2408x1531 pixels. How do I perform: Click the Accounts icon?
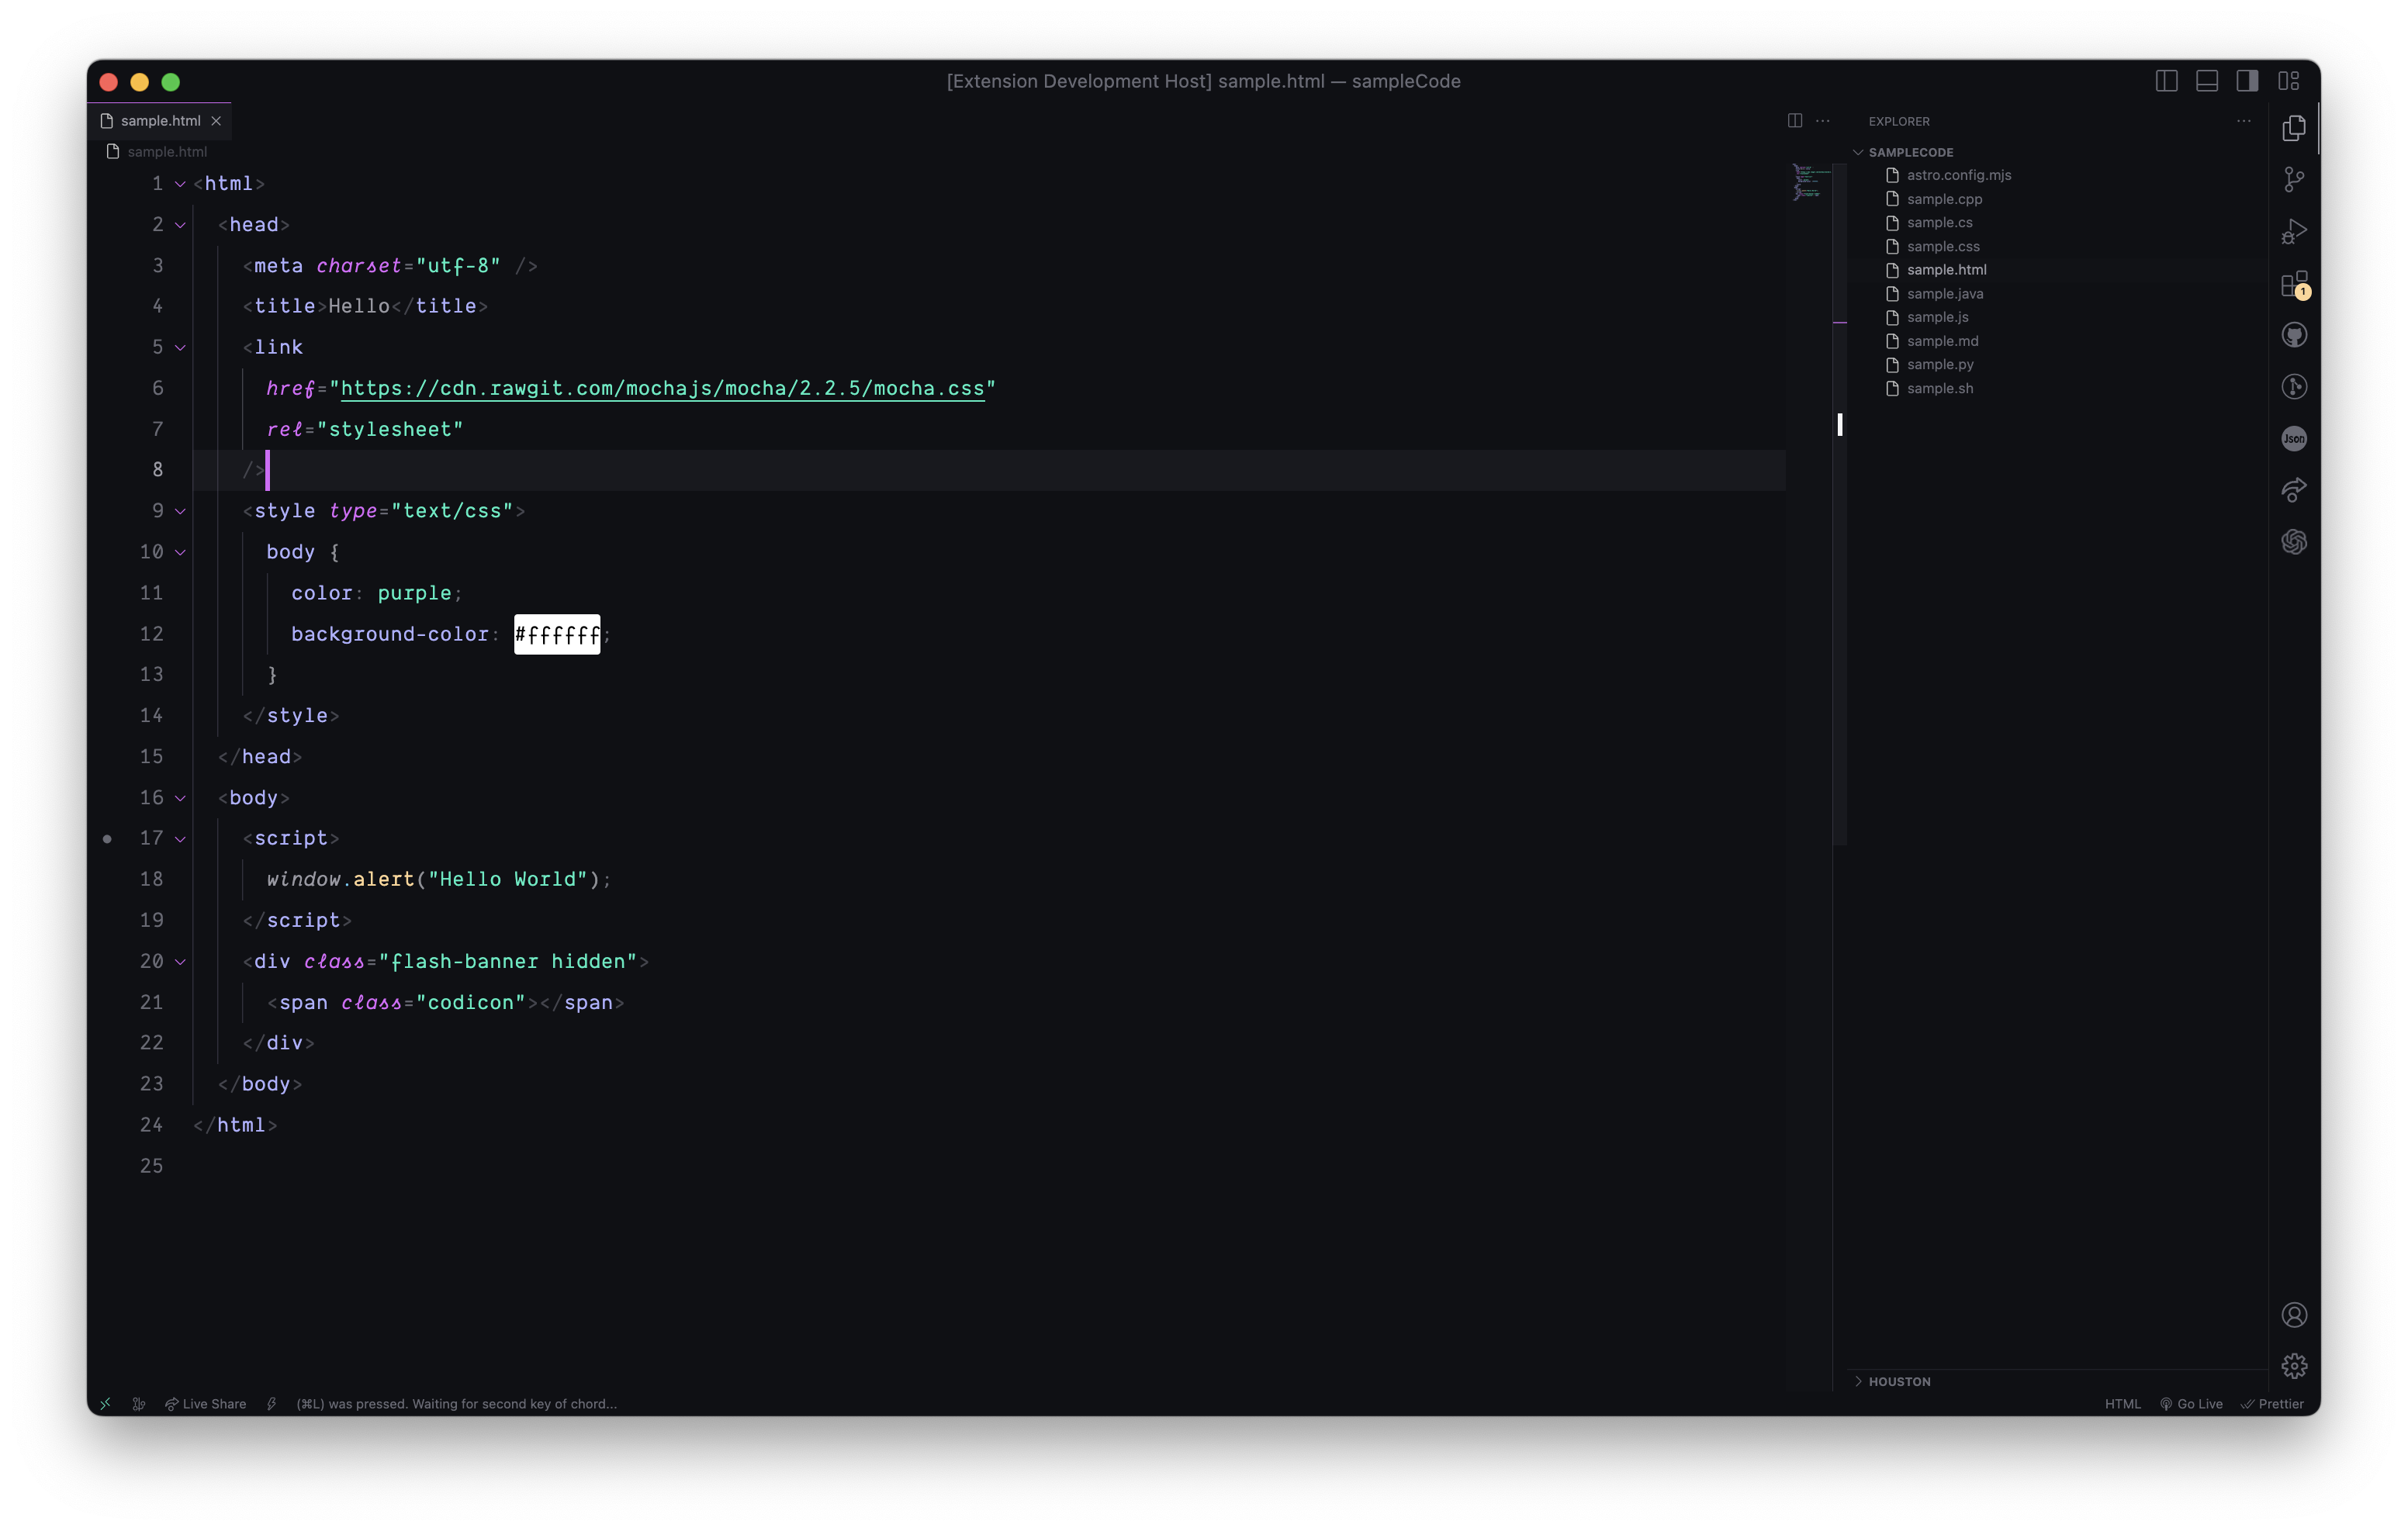(x=2294, y=1314)
